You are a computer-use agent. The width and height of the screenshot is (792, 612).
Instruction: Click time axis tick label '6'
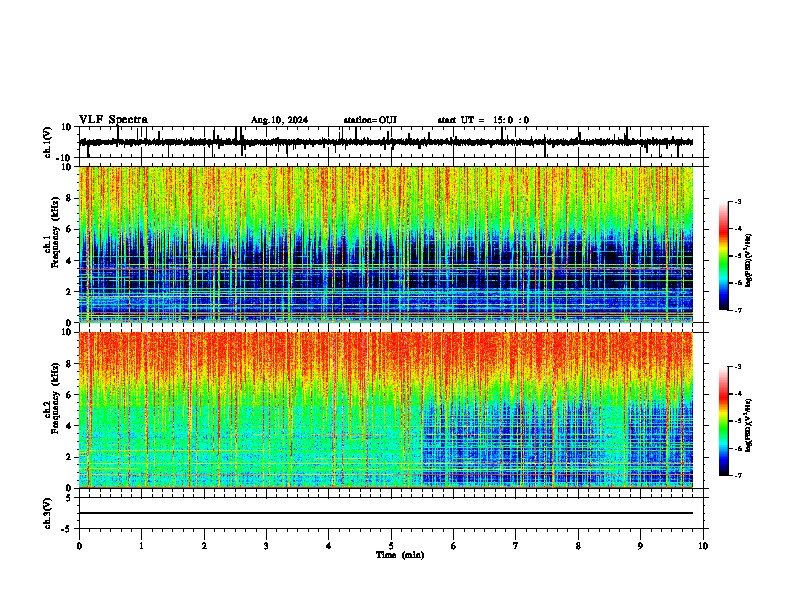pyautogui.click(x=453, y=546)
